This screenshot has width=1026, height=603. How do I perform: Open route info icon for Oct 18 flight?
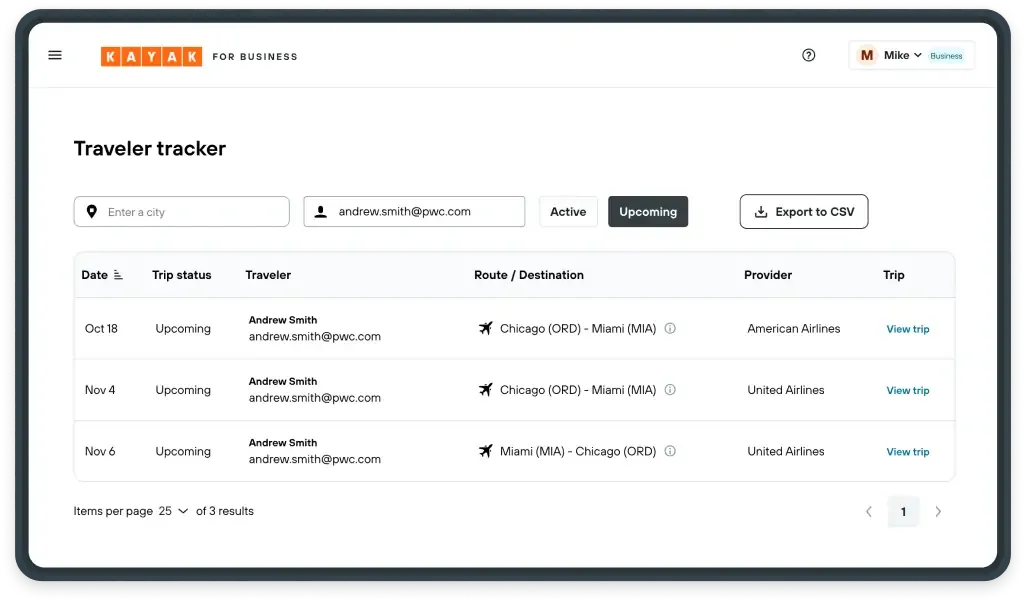point(670,328)
